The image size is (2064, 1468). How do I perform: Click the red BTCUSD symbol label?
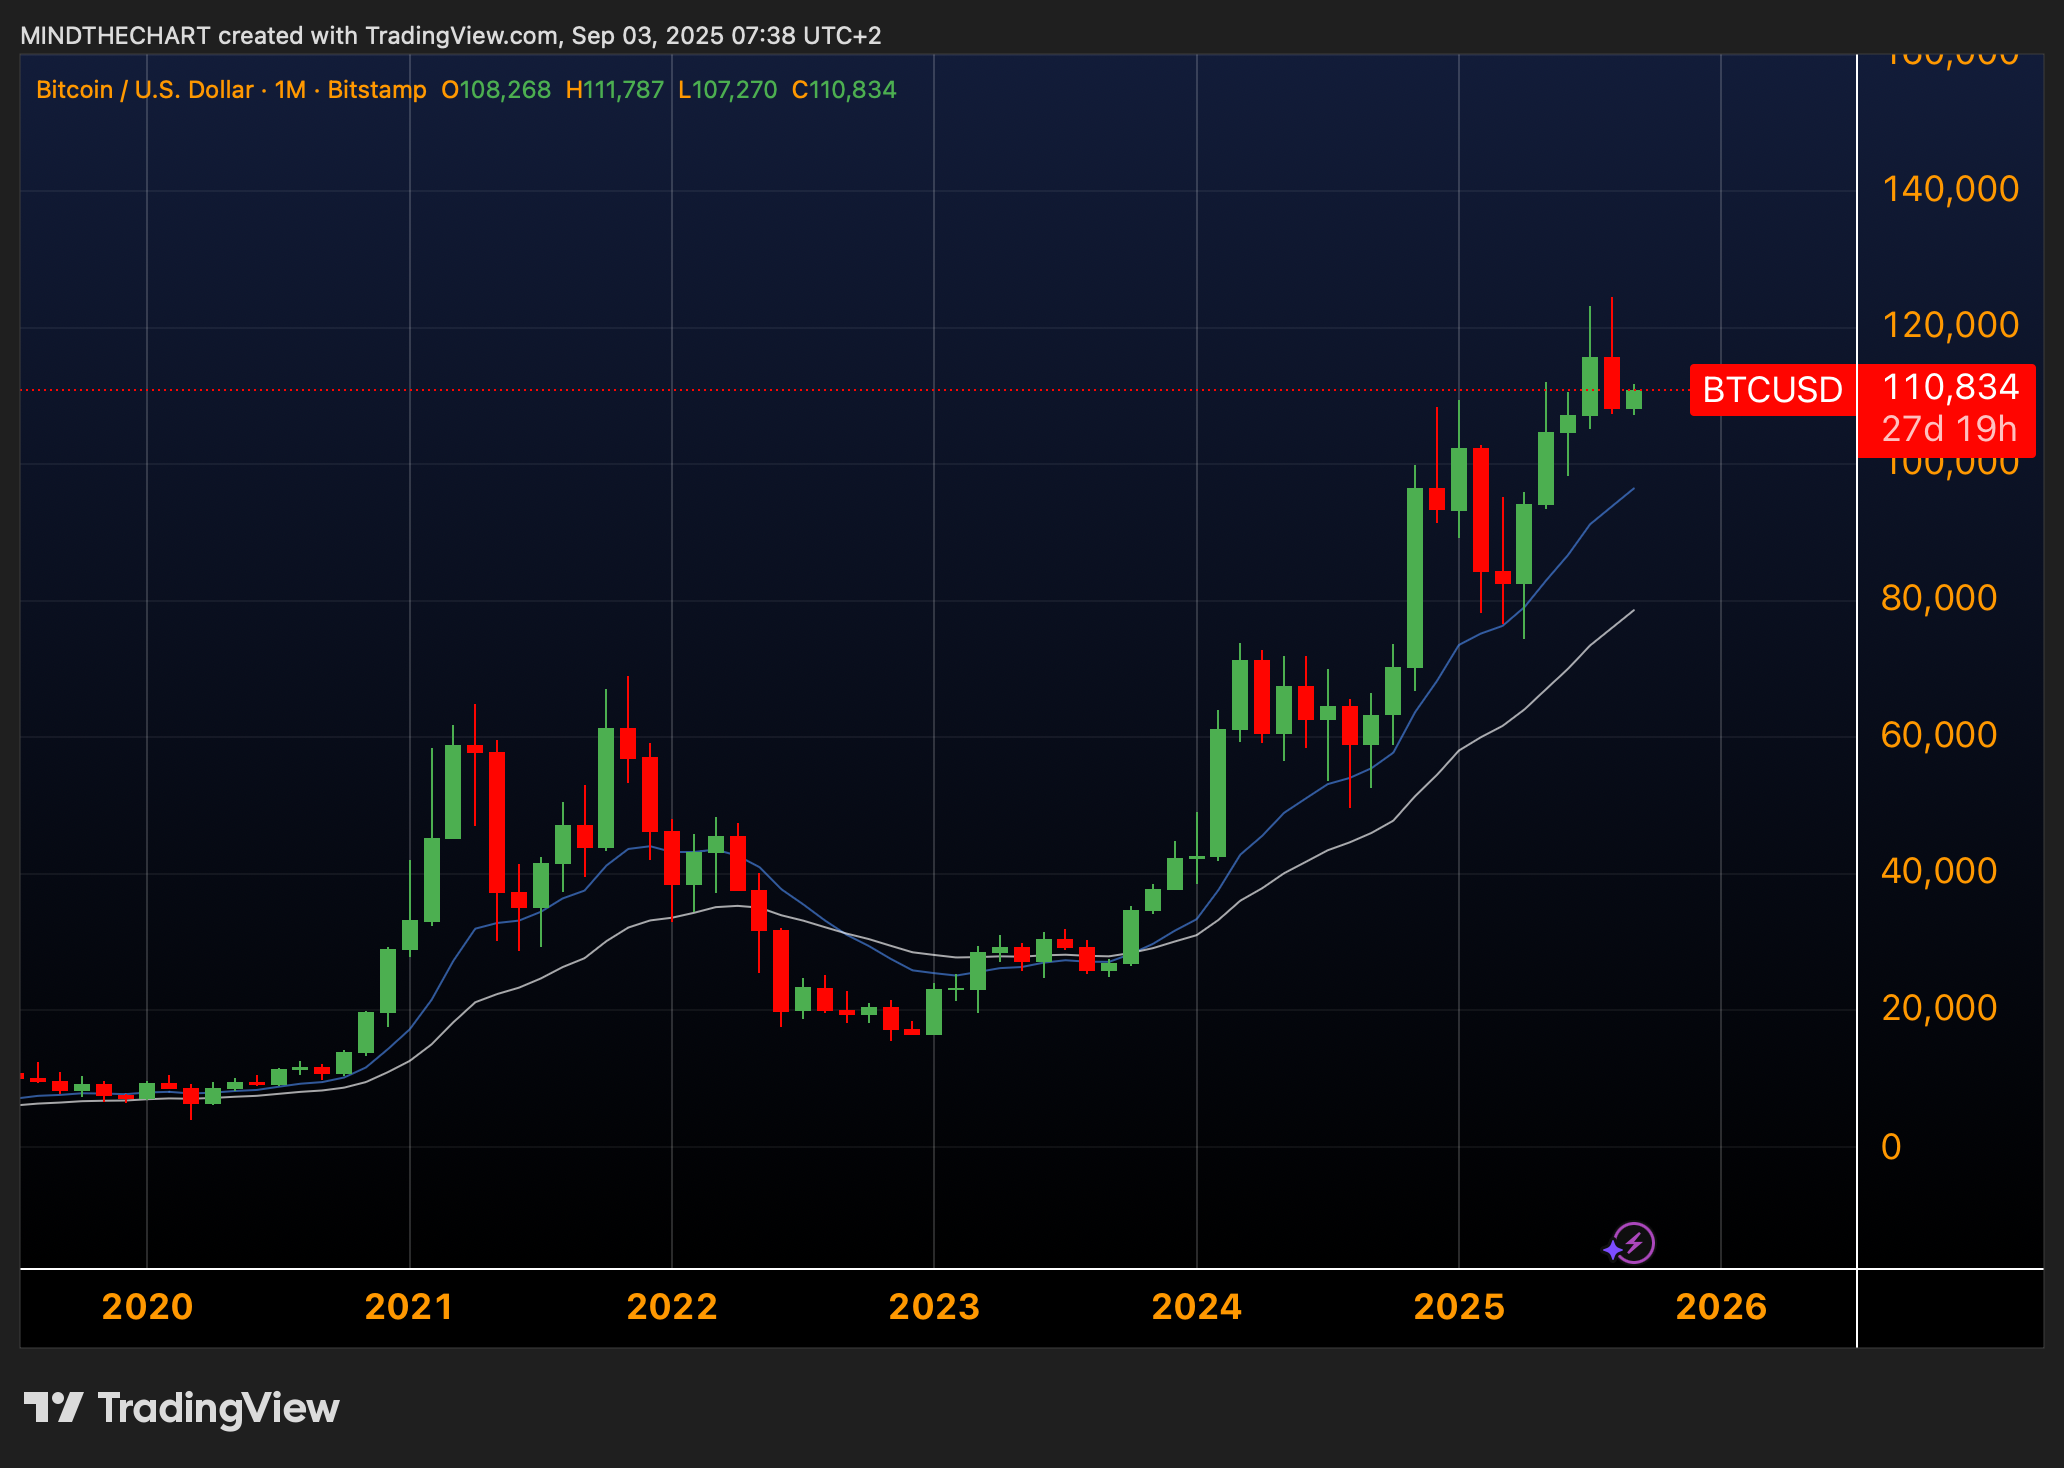(1772, 390)
